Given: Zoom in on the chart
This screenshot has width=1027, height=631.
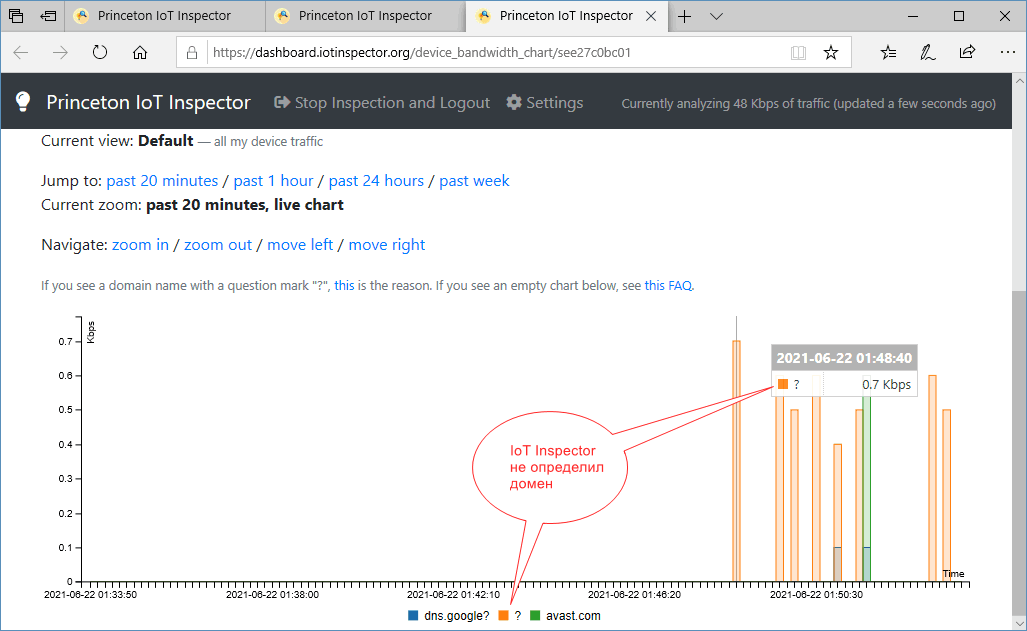Looking at the screenshot, I should (x=140, y=245).
